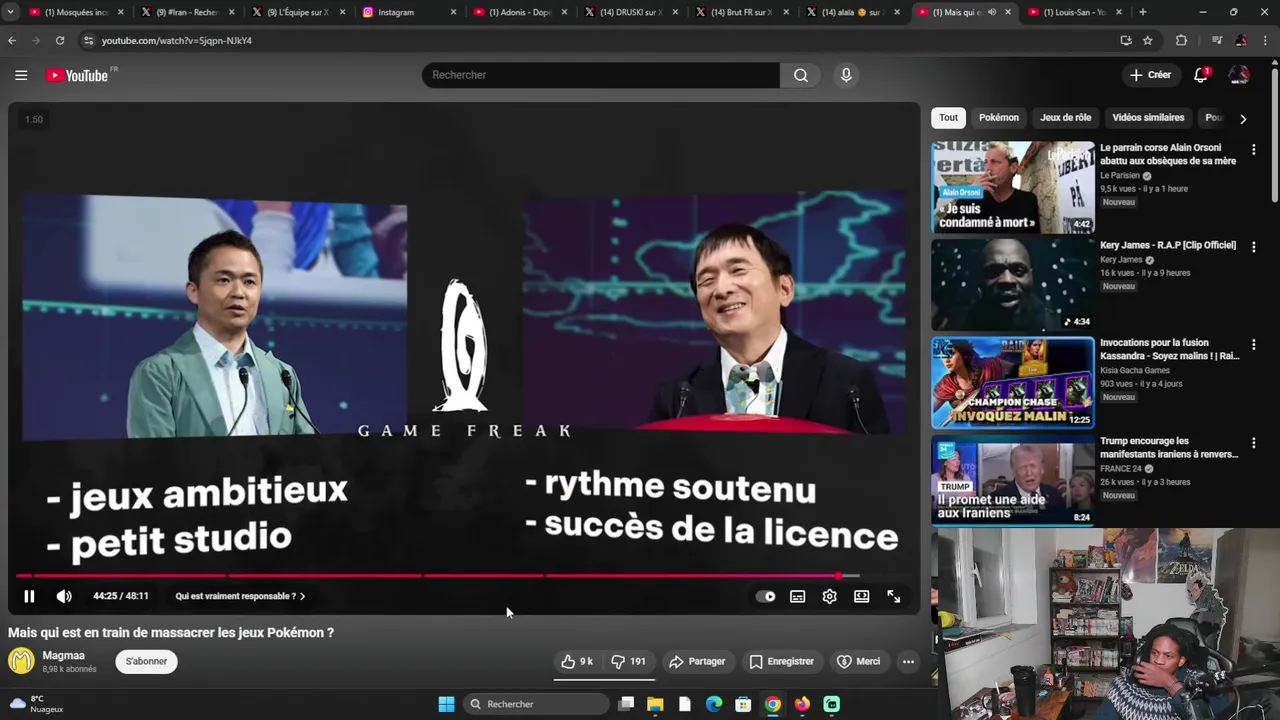Dislike the video with the thumbs-down button
Viewport: 1280px width, 720px height.
(629, 661)
